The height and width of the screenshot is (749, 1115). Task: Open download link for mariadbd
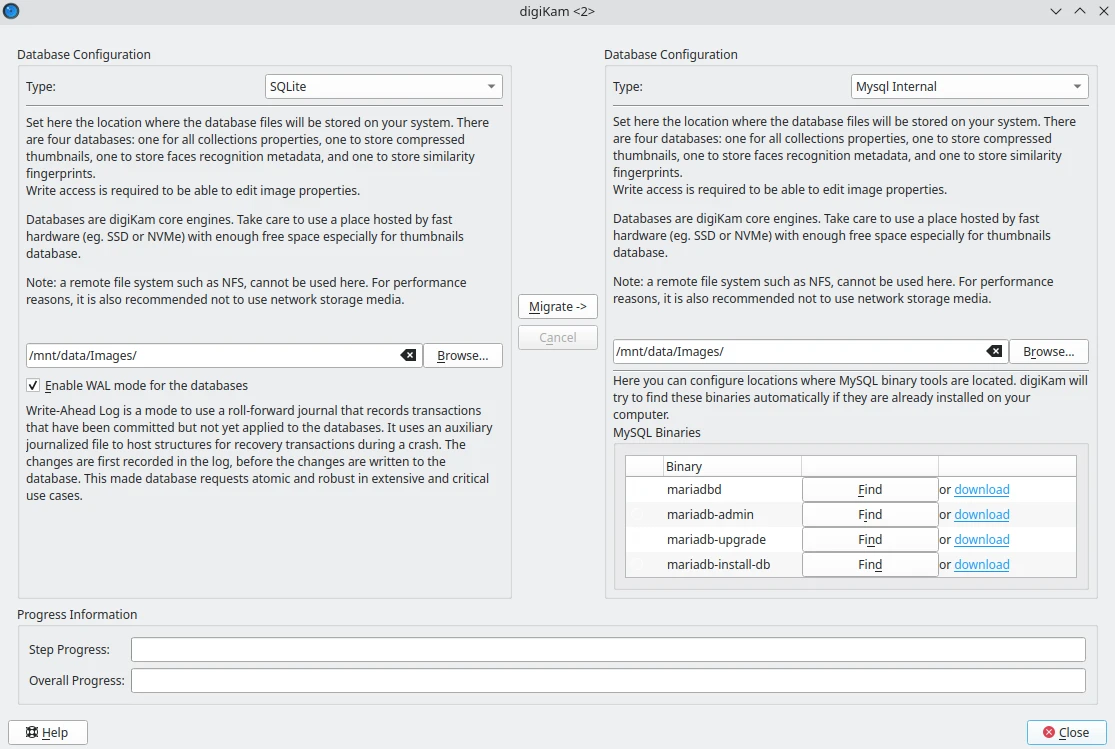coord(981,490)
